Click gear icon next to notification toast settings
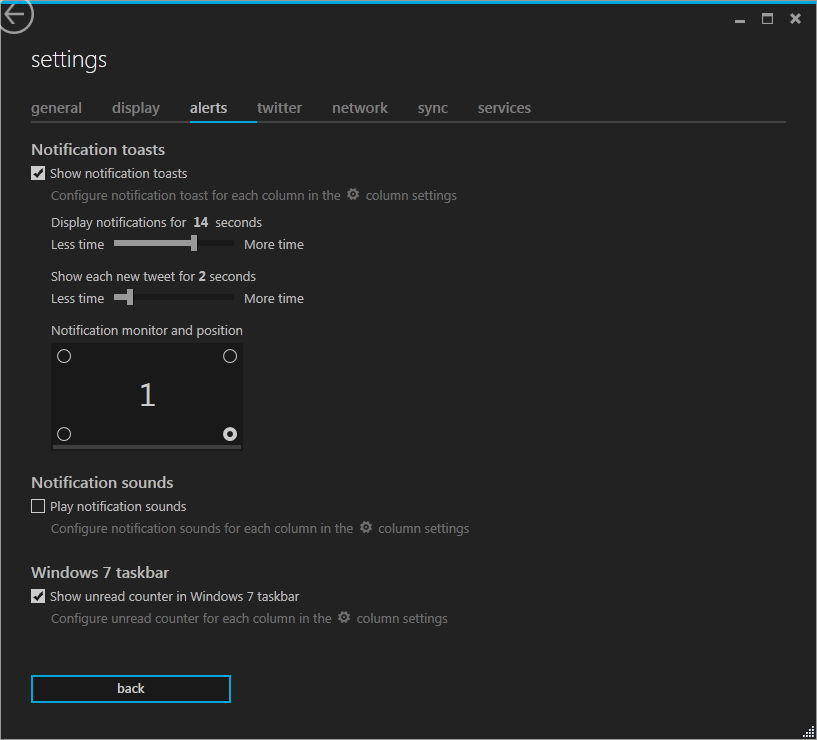The image size is (817, 740). pyautogui.click(x=353, y=195)
